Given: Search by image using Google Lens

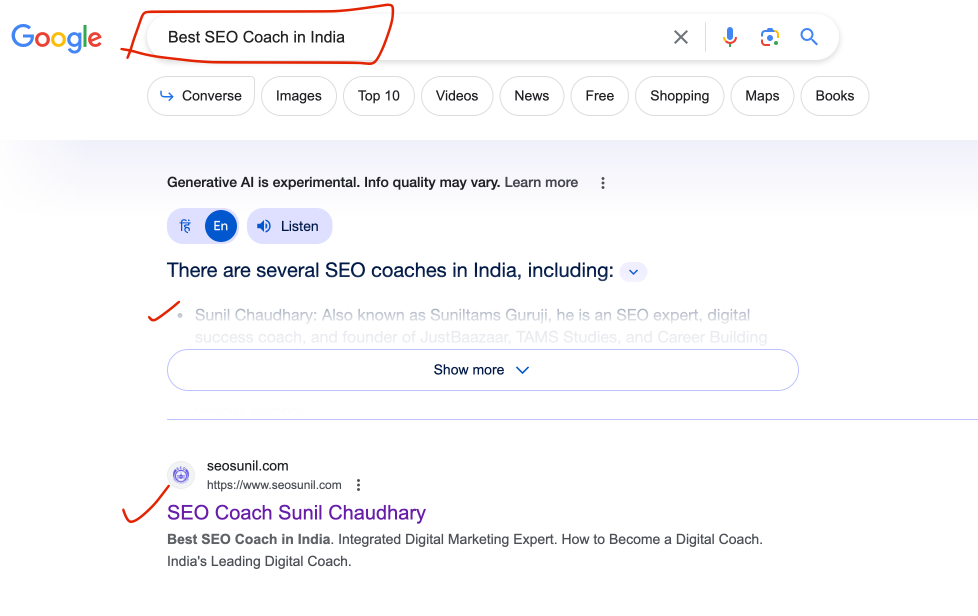Looking at the screenshot, I should point(769,36).
